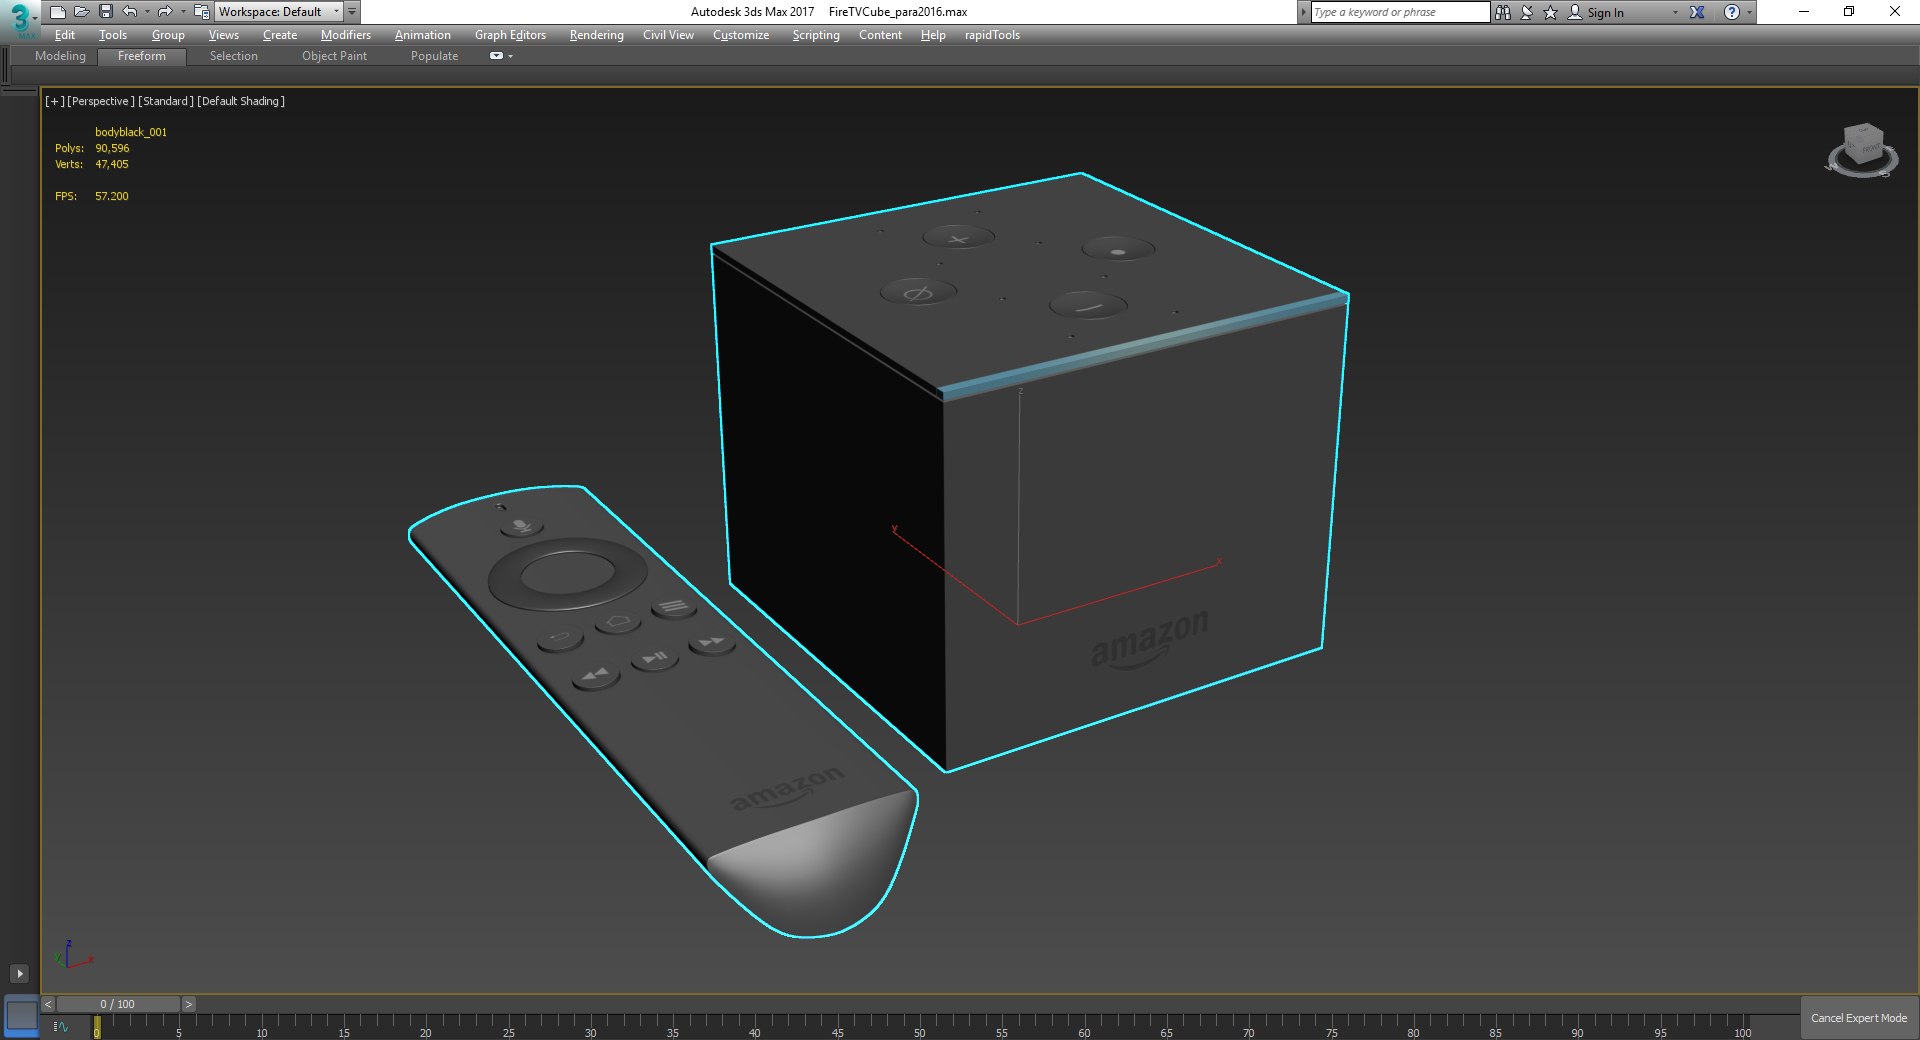This screenshot has width=1920, height=1040.
Task: Open the Workspace: Default dropdown
Action: tap(279, 12)
